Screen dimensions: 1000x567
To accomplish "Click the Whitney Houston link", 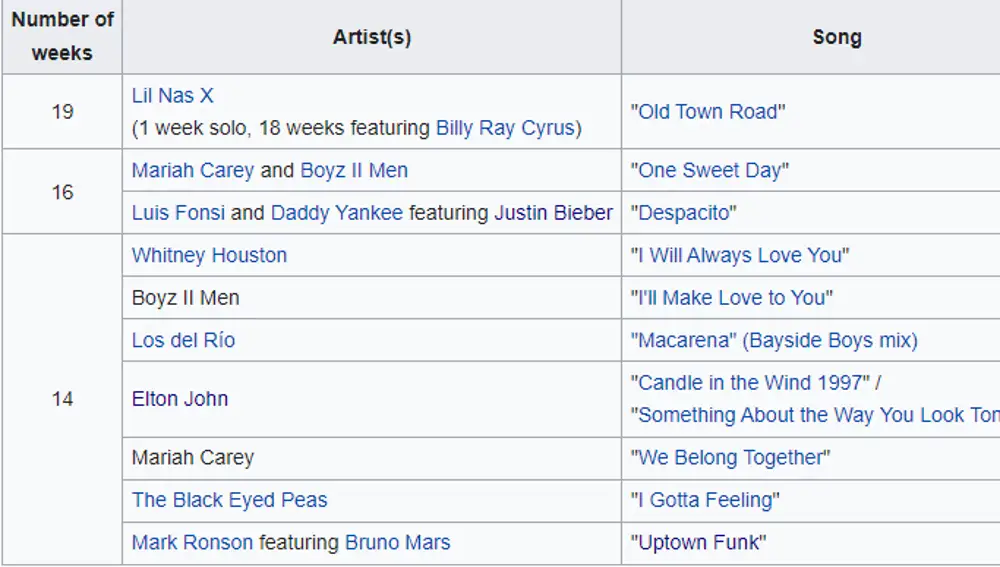I will (209, 255).
